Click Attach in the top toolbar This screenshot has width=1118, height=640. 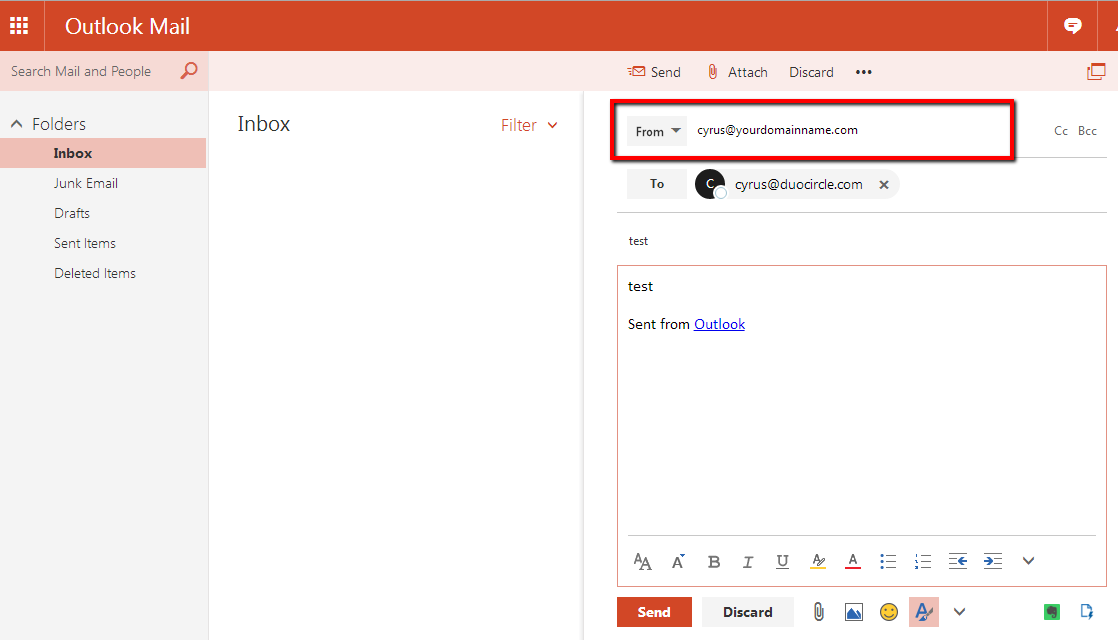[737, 72]
